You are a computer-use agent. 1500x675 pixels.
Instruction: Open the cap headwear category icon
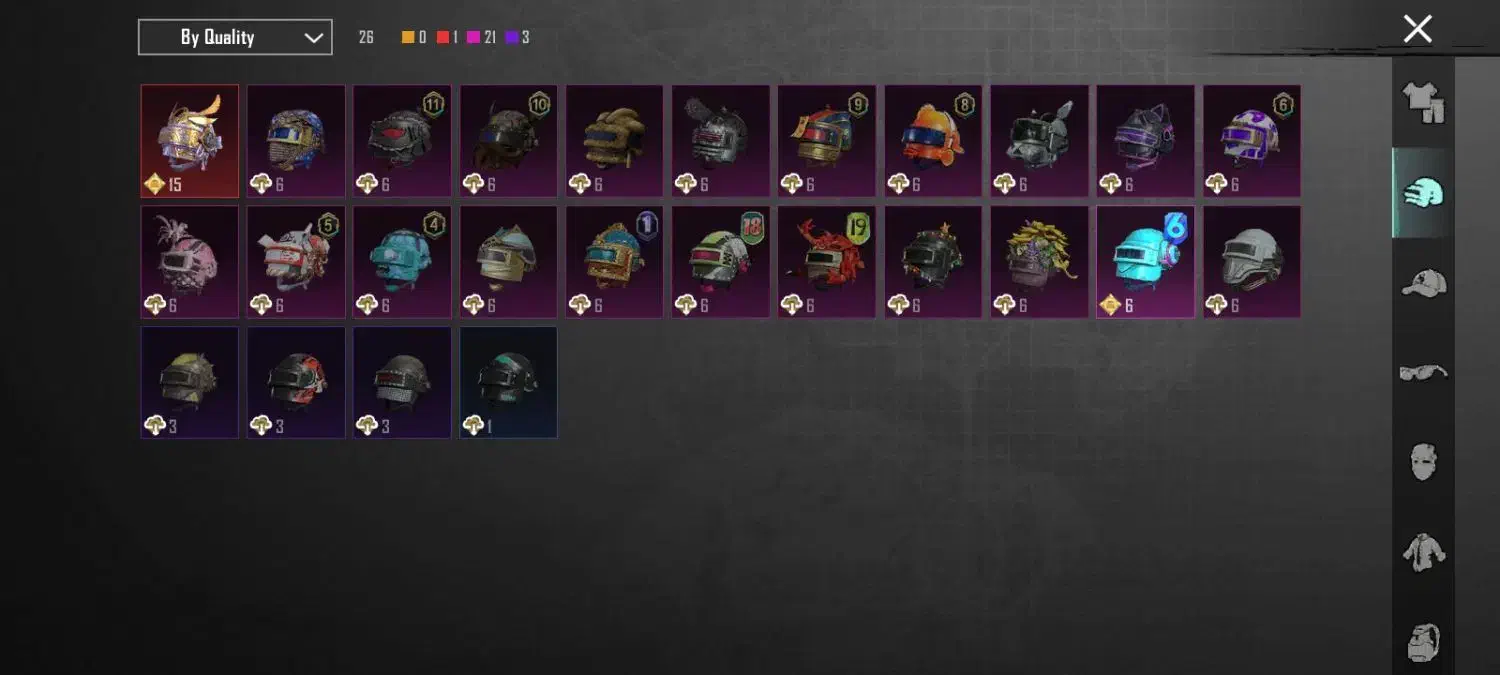point(1423,283)
